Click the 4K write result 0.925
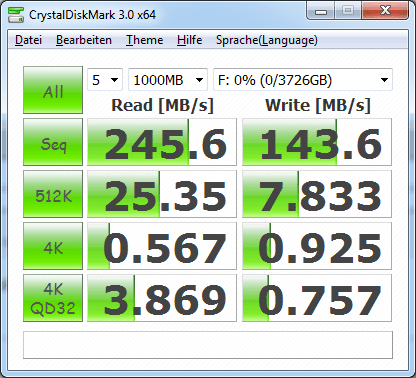Viewport: 416px width, 378px height. point(317,246)
